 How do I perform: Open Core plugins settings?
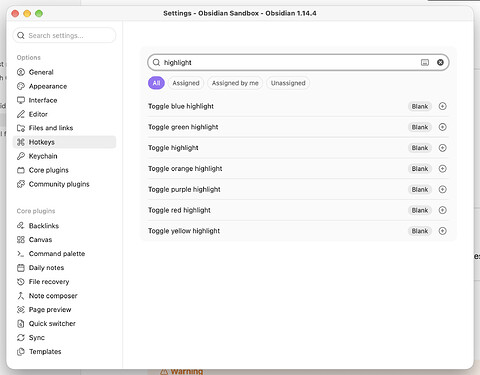(64, 170)
